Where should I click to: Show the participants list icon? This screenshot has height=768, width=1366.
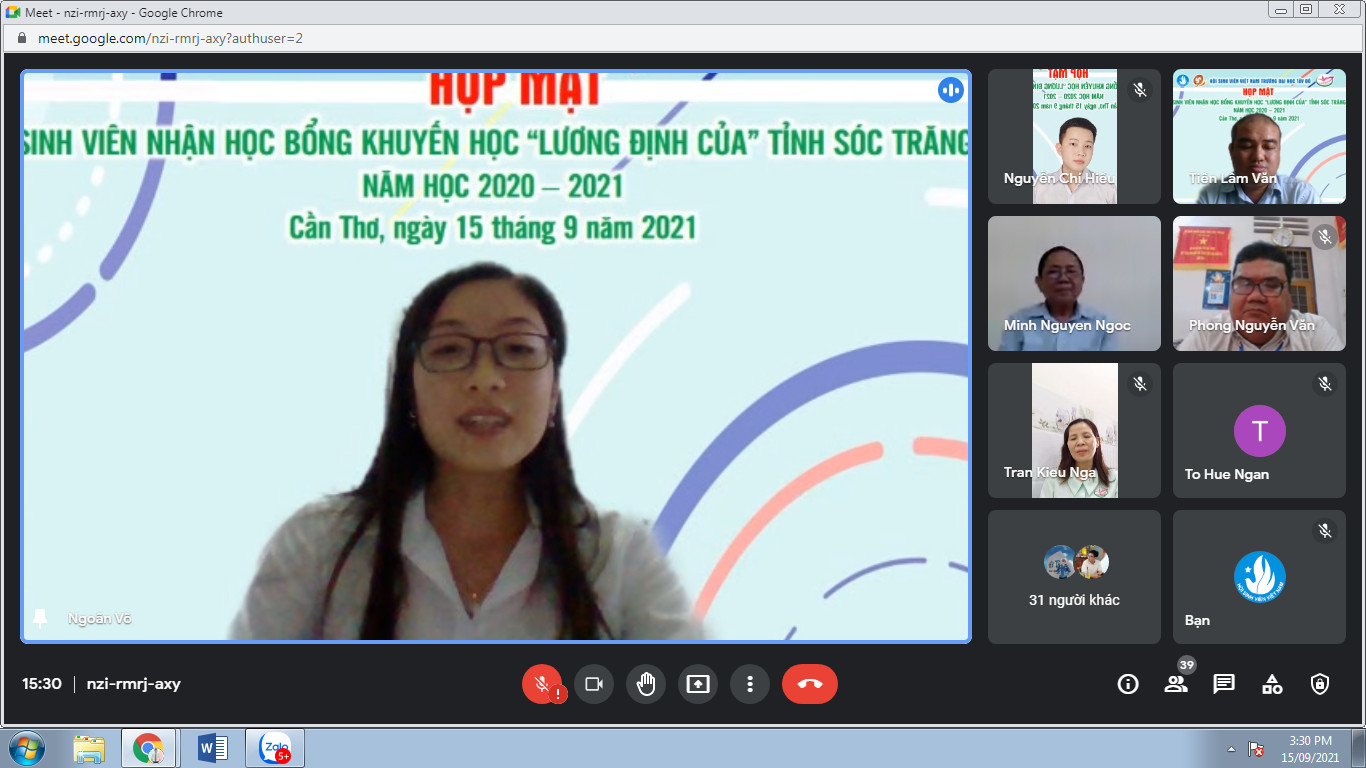[x=1176, y=684]
